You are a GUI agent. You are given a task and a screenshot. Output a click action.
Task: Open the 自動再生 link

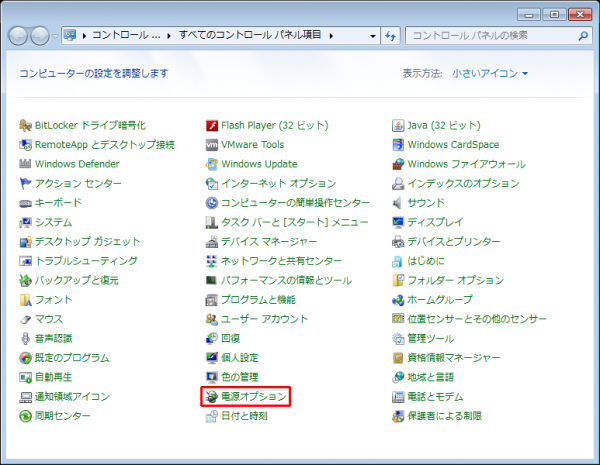coord(54,377)
